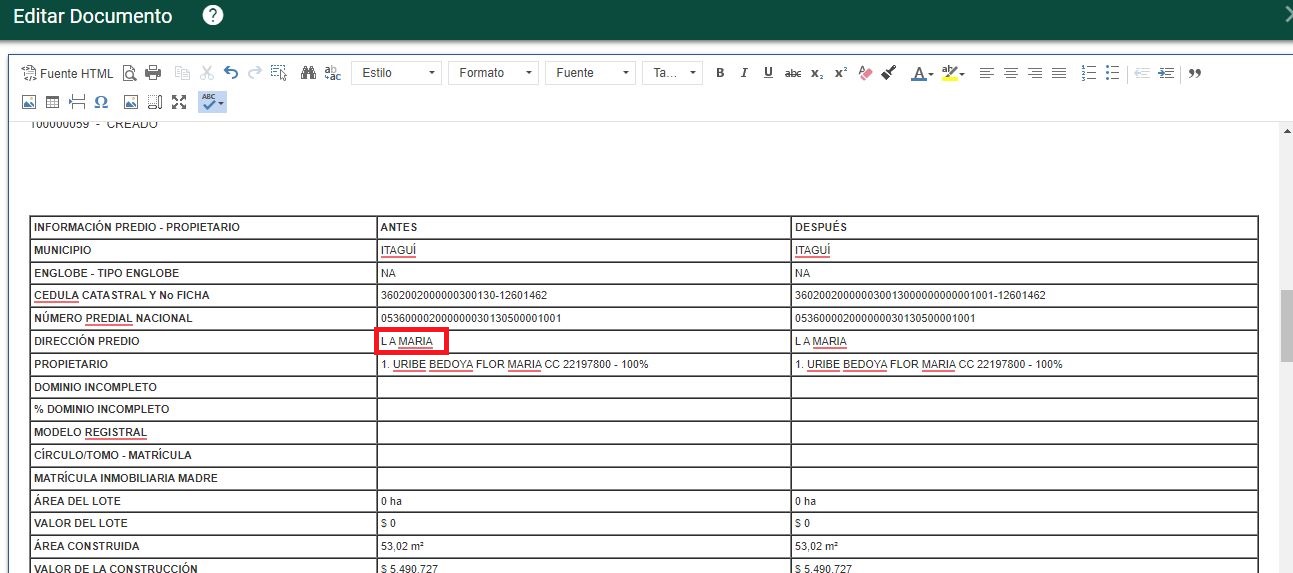This screenshot has width=1293, height=573.
Task: Align text to the right
Action: (1035, 73)
